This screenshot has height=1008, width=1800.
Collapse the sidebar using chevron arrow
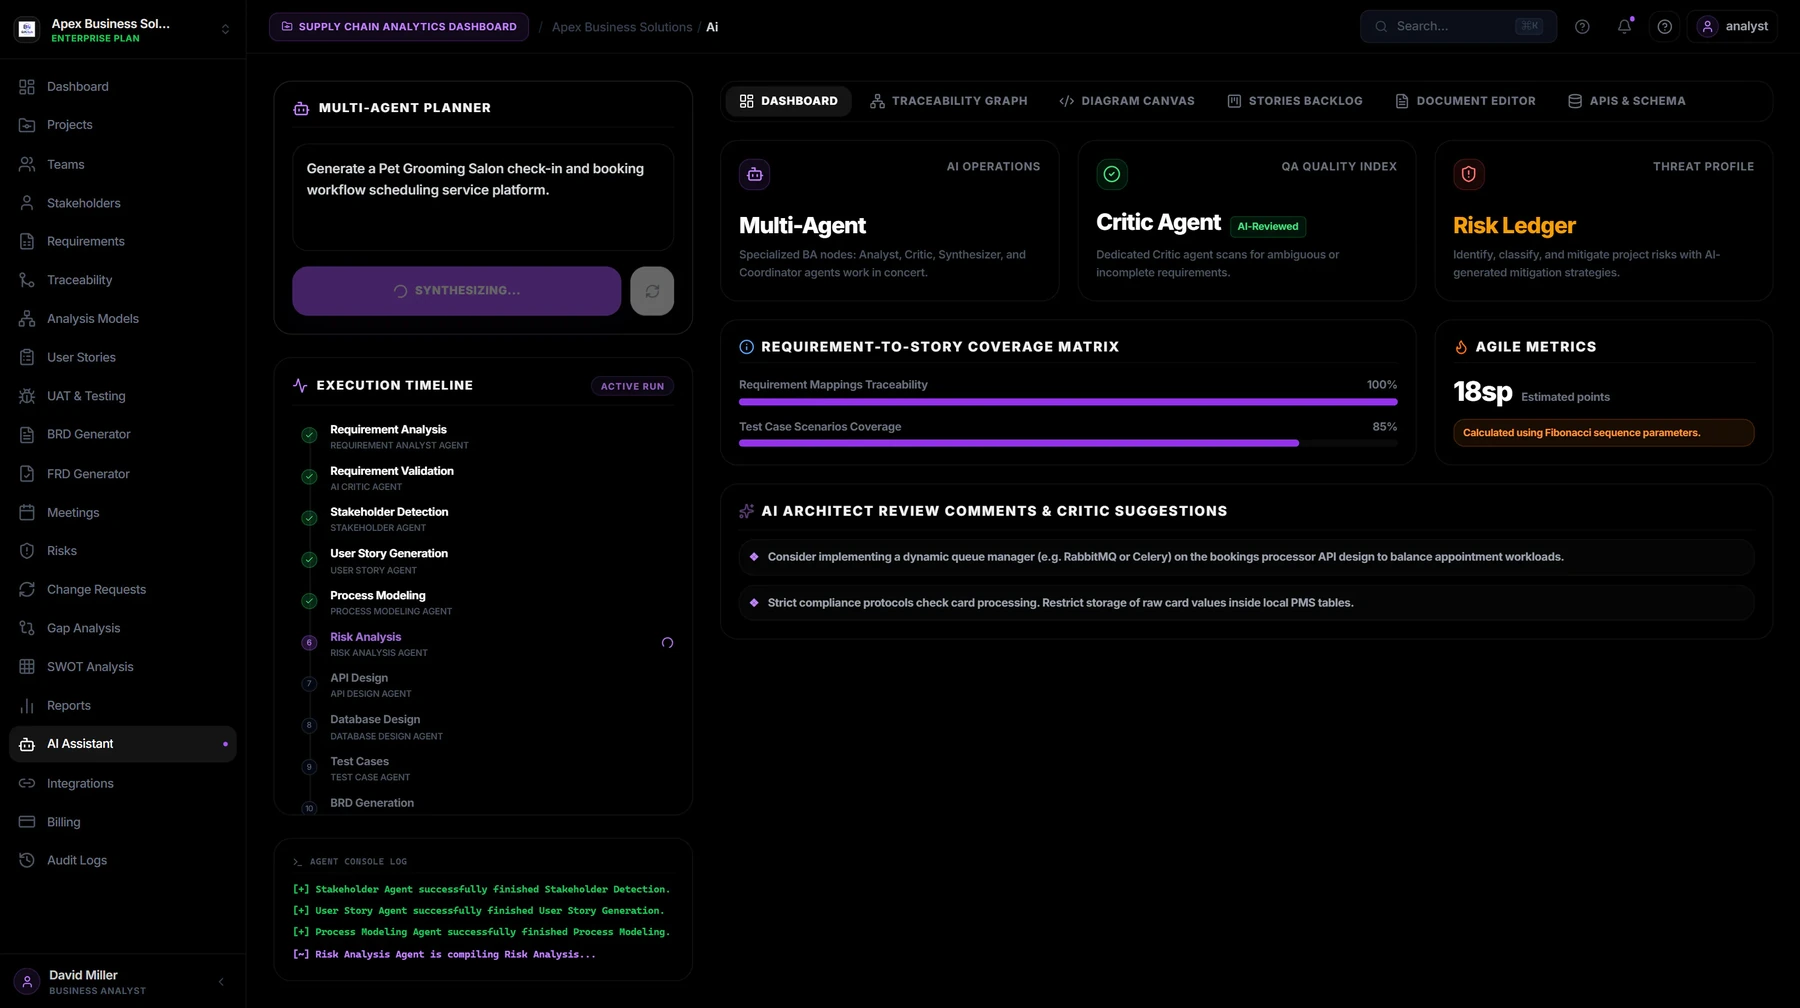pos(221,982)
